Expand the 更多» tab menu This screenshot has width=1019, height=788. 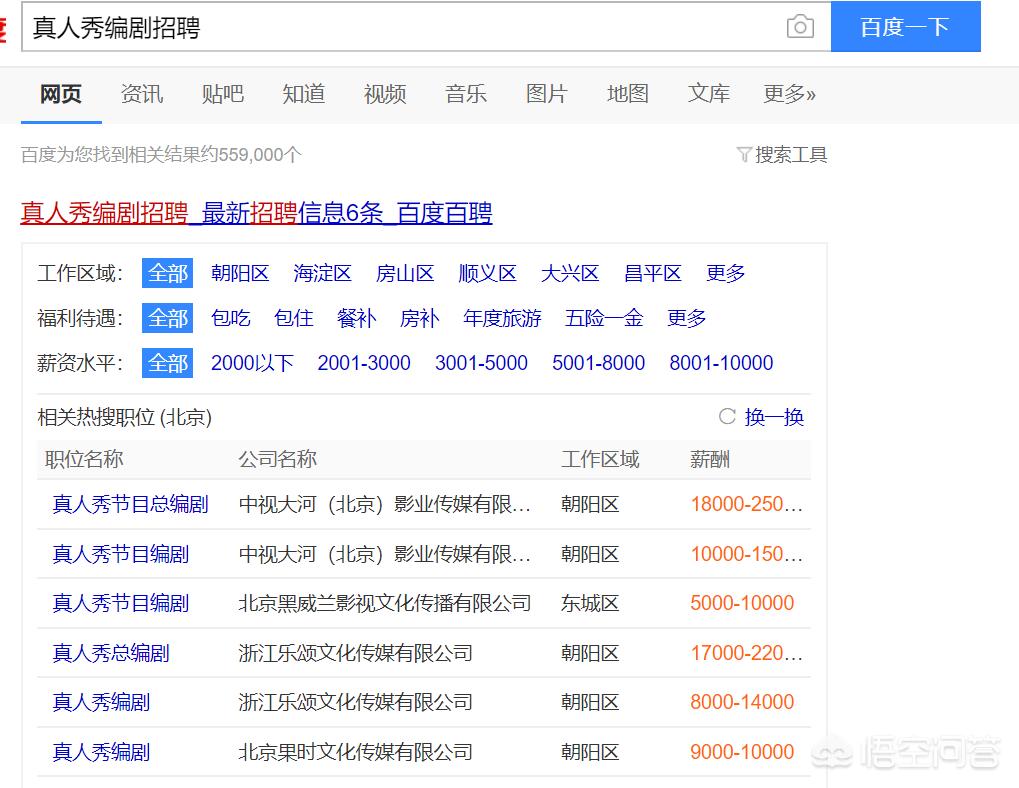(790, 94)
